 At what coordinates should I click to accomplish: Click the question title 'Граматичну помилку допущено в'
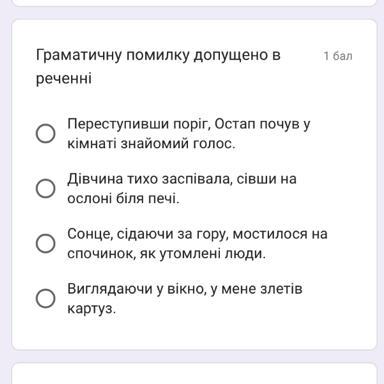point(158,55)
